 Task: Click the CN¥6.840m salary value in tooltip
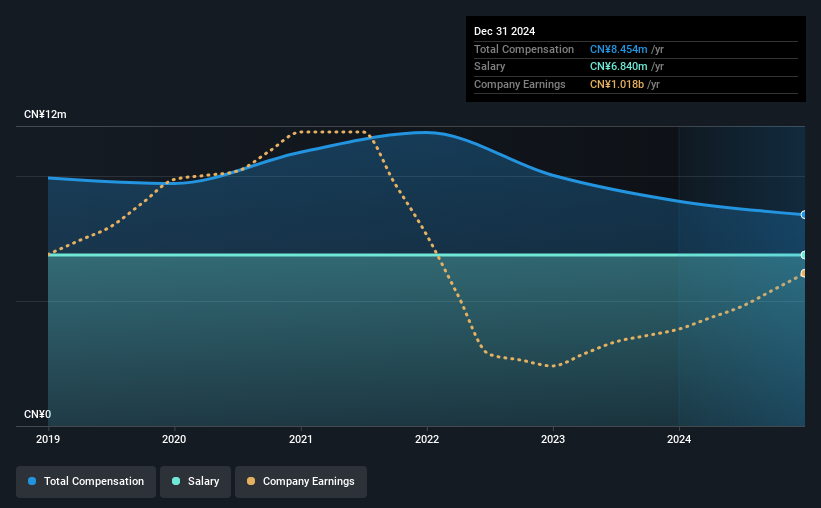618,67
